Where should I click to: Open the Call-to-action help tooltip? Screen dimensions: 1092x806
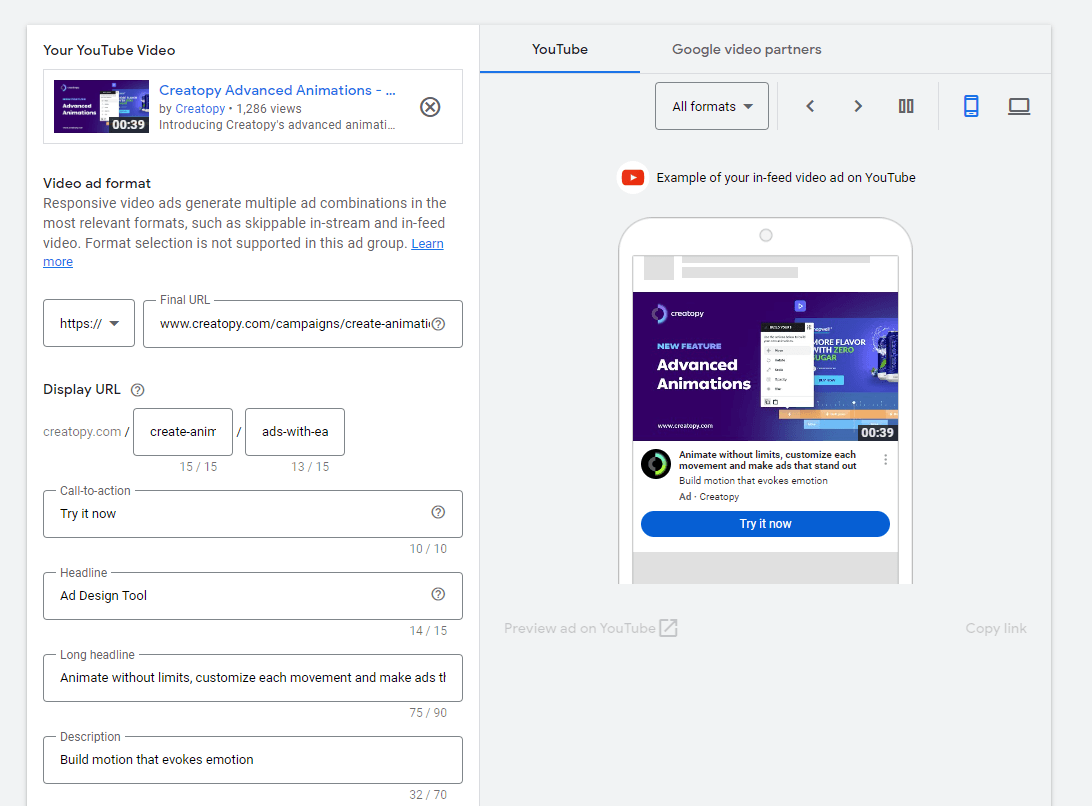pyautogui.click(x=437, y=511)
